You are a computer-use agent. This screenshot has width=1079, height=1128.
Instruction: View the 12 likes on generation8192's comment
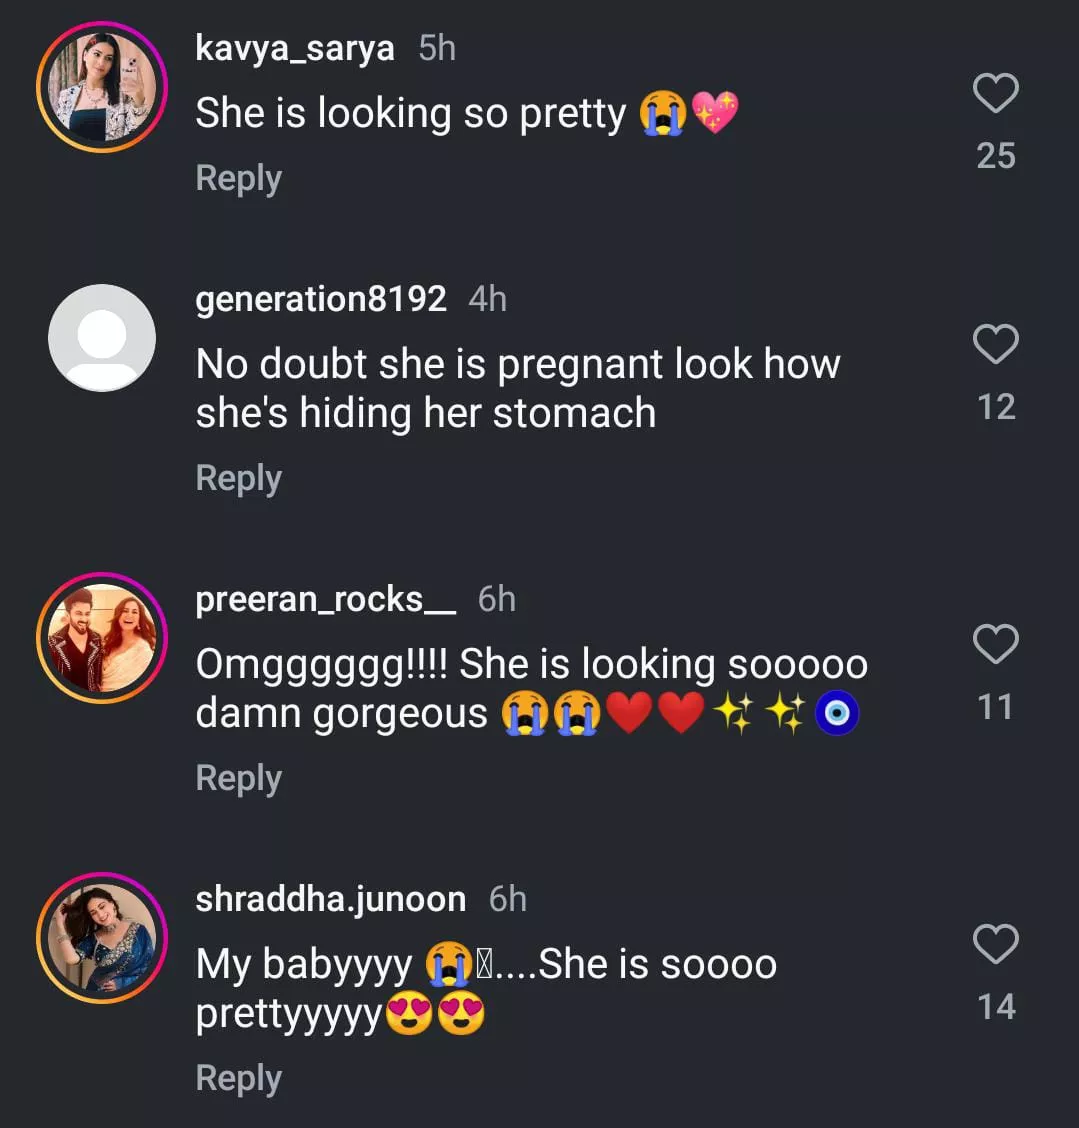pyautogui.click(x=995, y=407)
